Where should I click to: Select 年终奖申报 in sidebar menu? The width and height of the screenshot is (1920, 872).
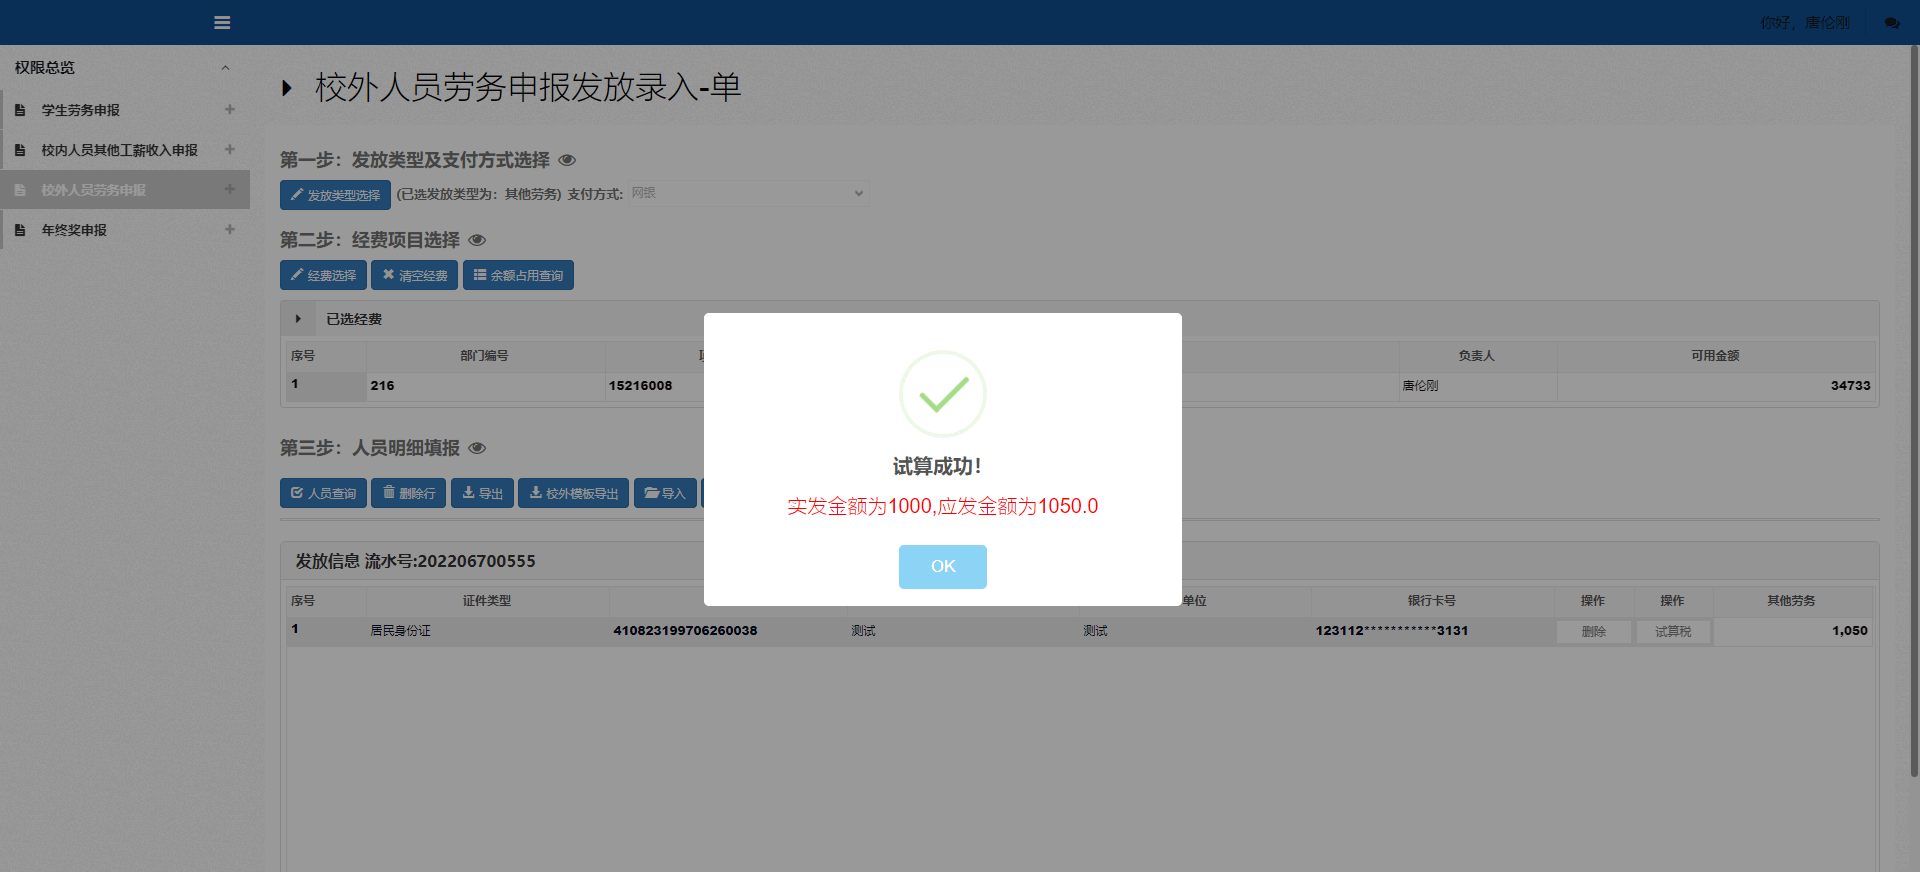pos(74,230)
